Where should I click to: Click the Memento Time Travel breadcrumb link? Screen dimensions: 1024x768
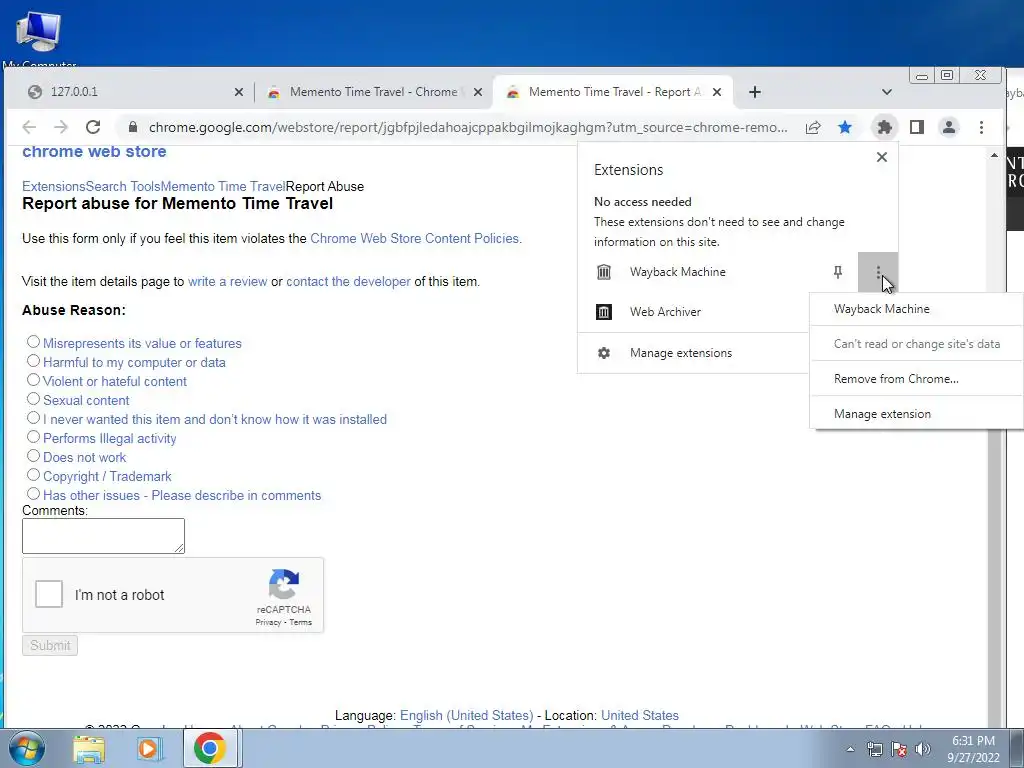[223, 186]
